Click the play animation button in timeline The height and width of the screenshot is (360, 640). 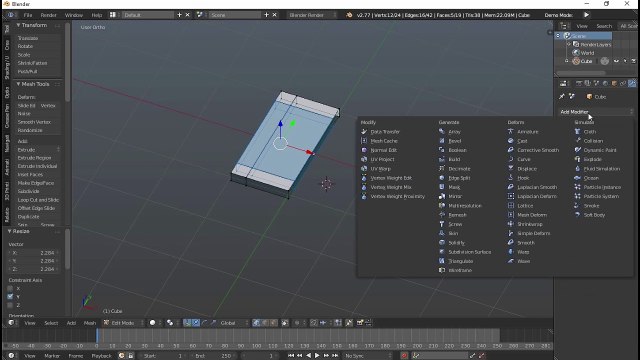pos(317,356)
